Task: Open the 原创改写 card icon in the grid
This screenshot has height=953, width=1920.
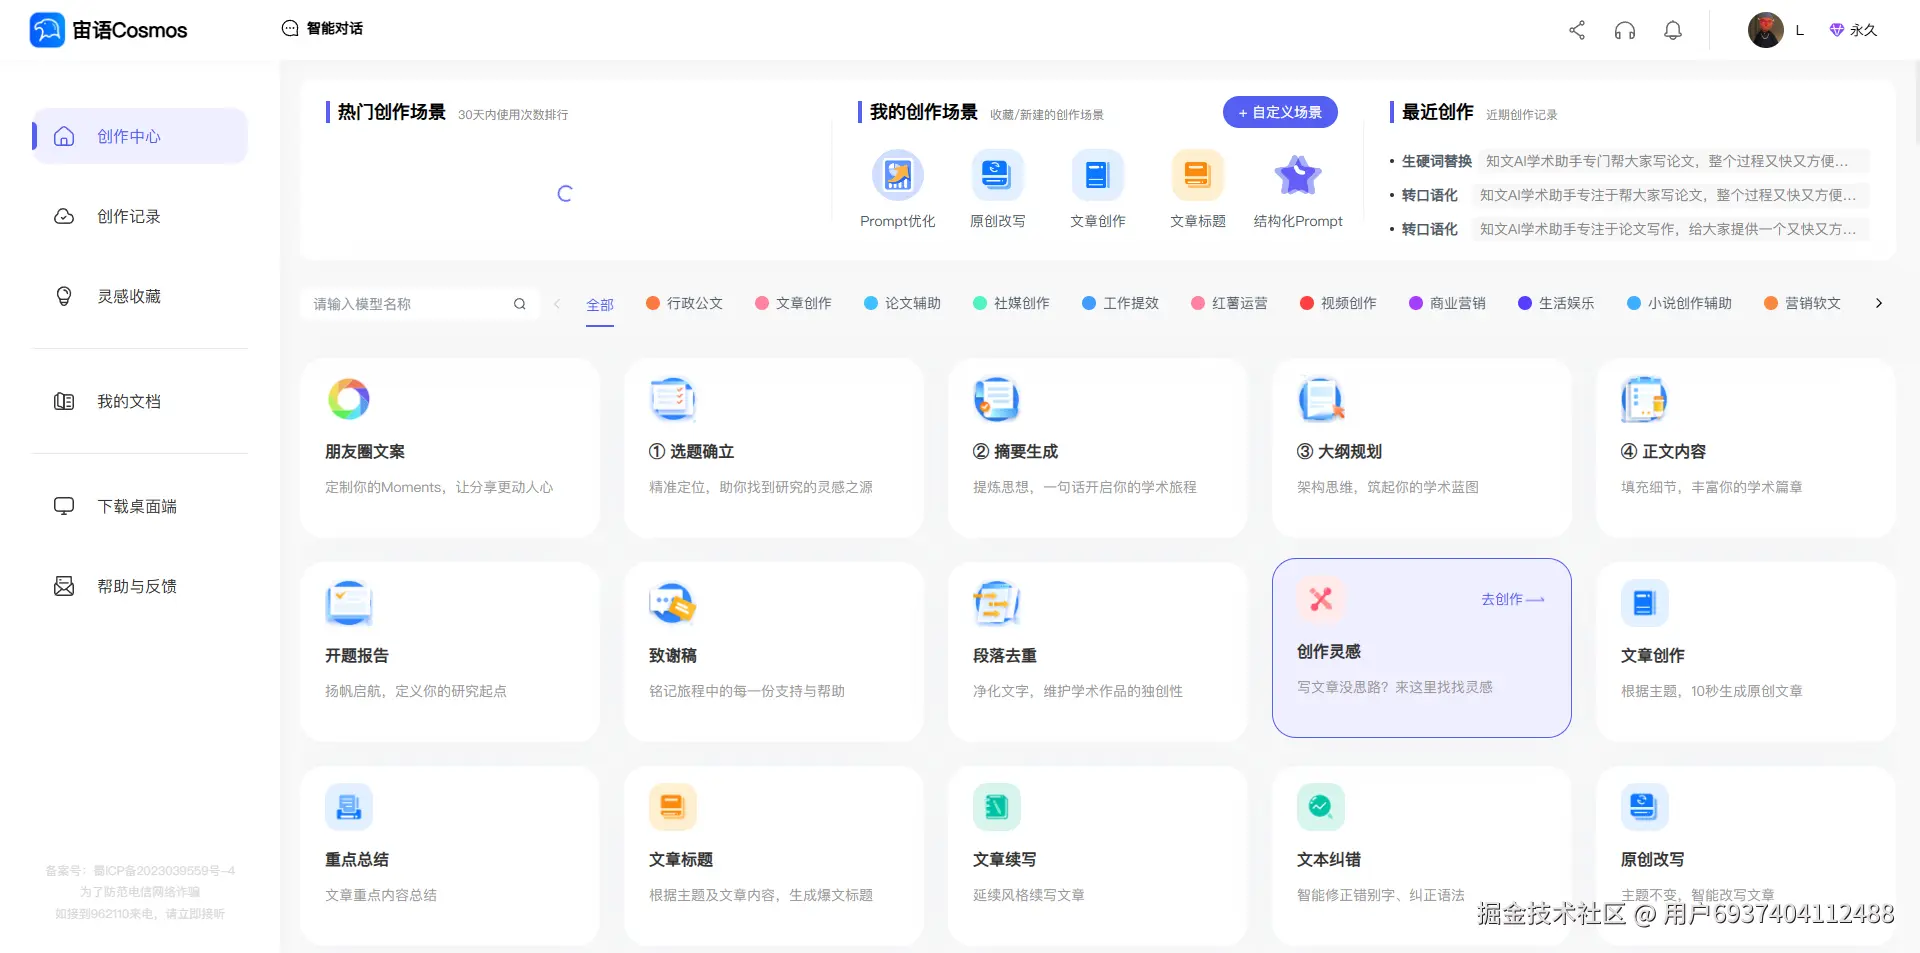Action: [1645, 807]
